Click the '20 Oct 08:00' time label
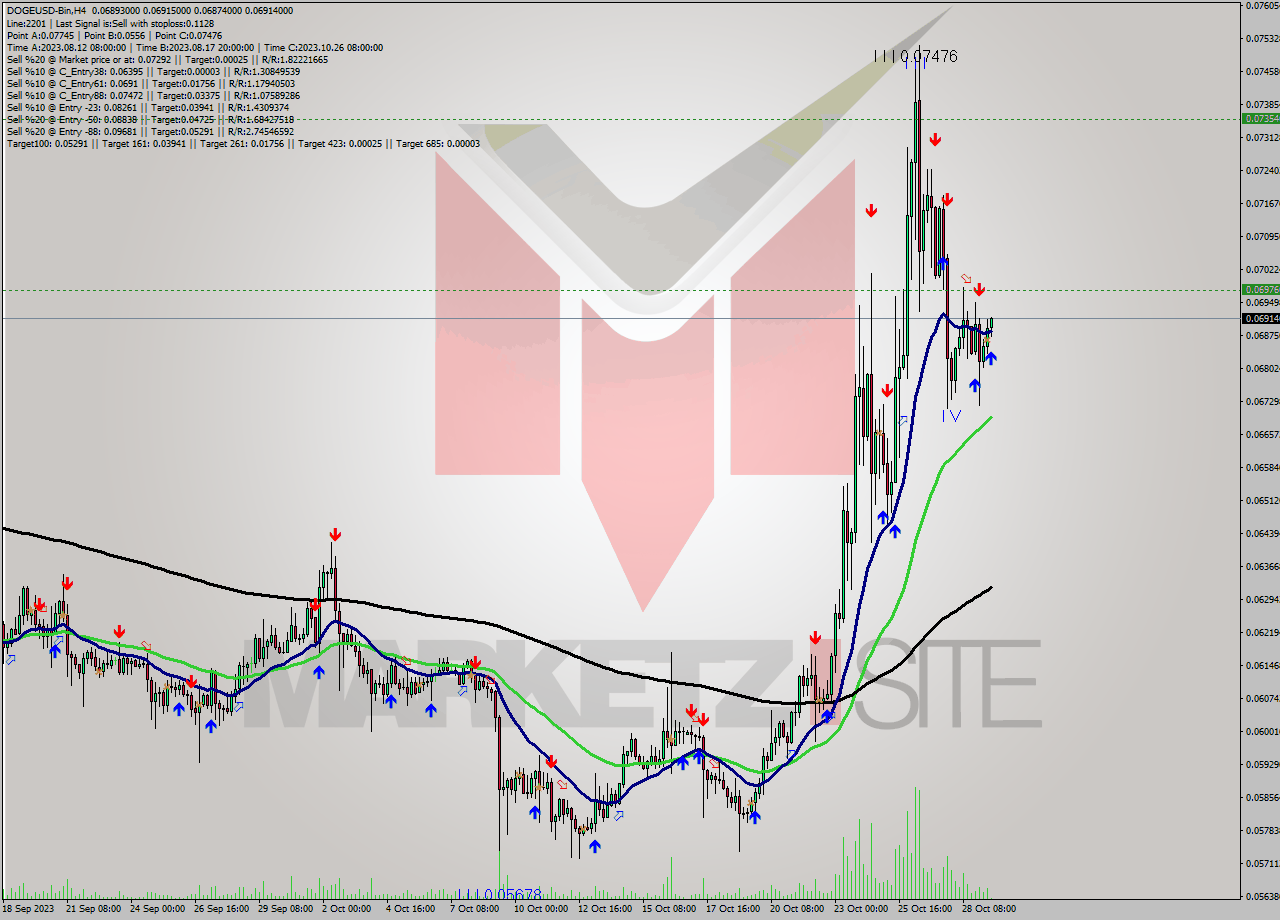This screenshot has height=920, width=1280. (797, 909)
